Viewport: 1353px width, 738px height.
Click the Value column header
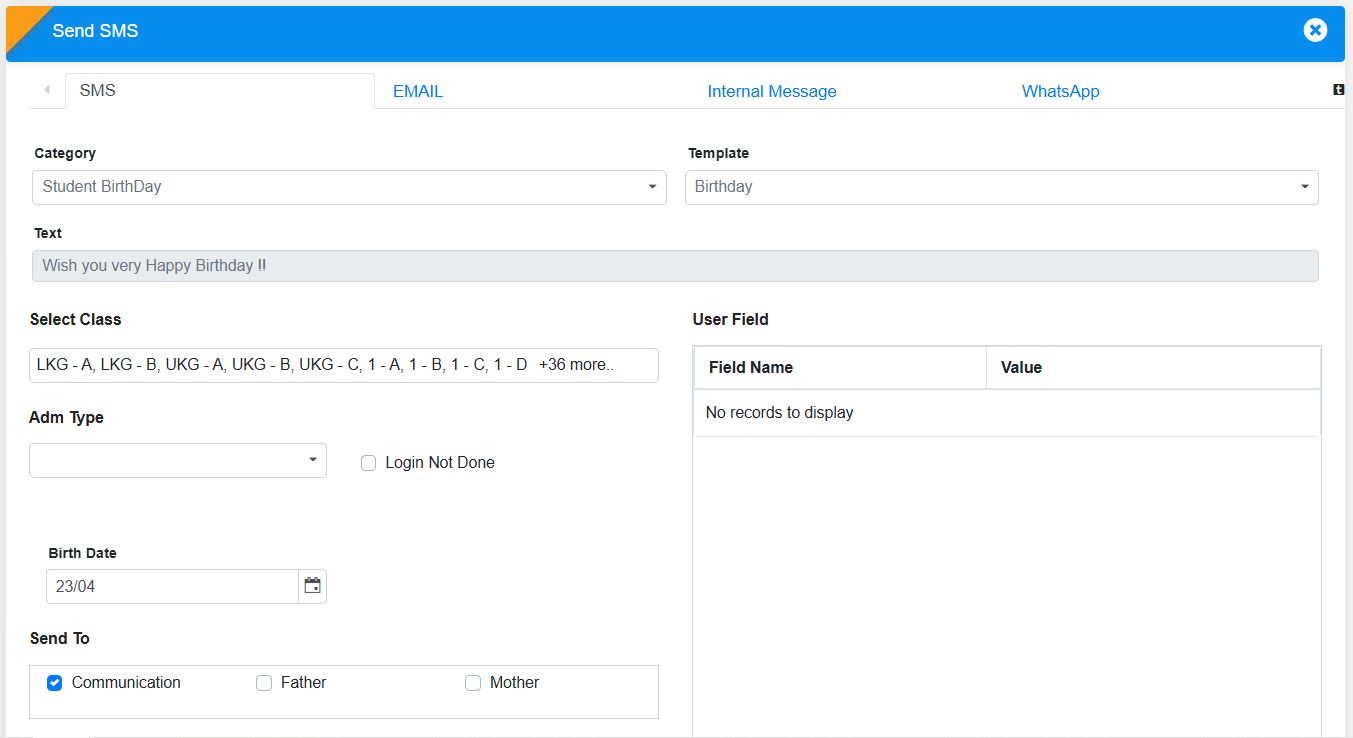pos(1021,367)
